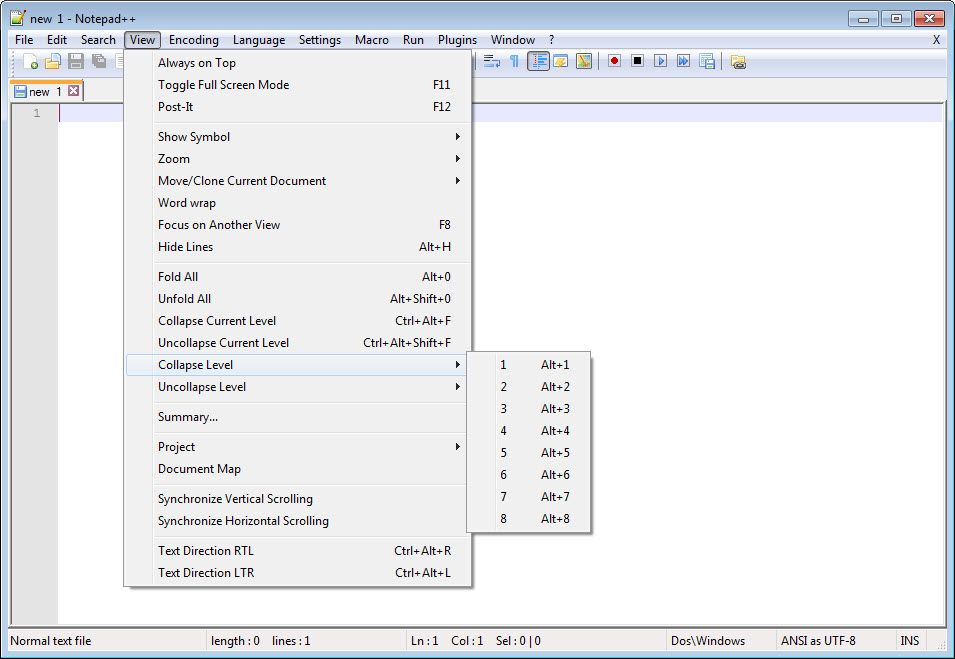Expand the Project submenu
Screen dimensions: 955x659
[297, 446]
